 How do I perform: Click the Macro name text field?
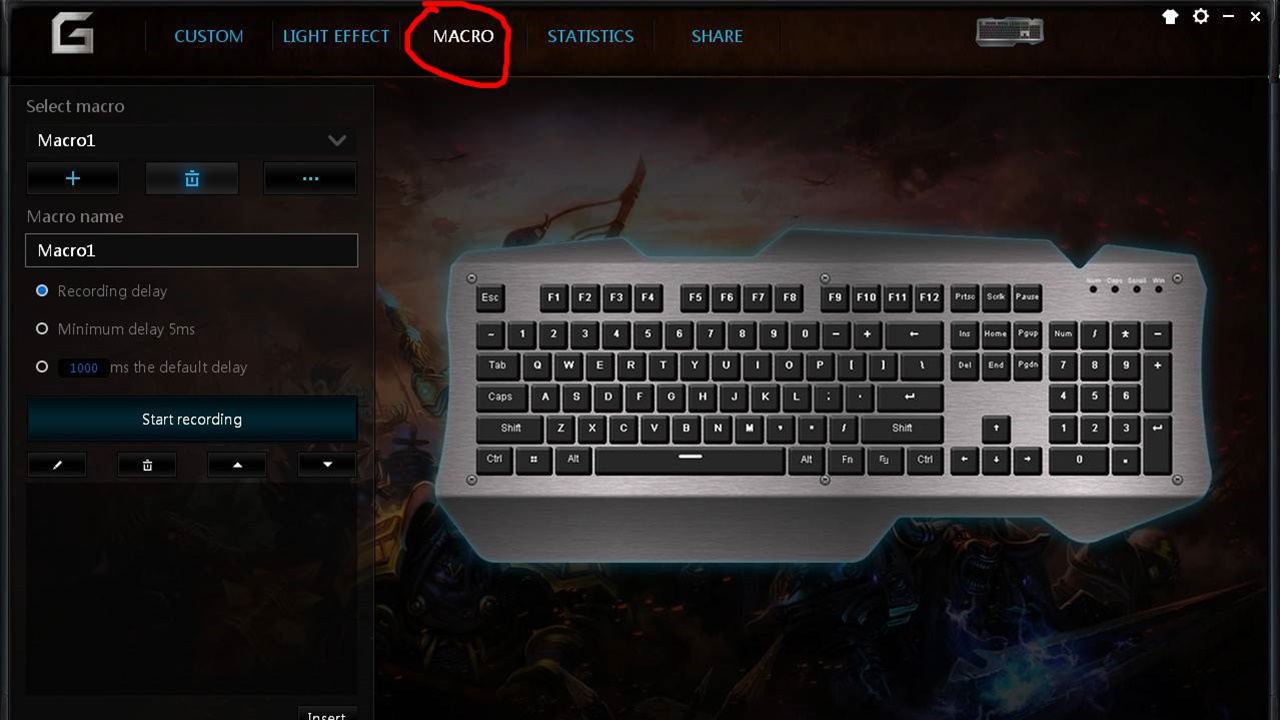coord(191,250)
